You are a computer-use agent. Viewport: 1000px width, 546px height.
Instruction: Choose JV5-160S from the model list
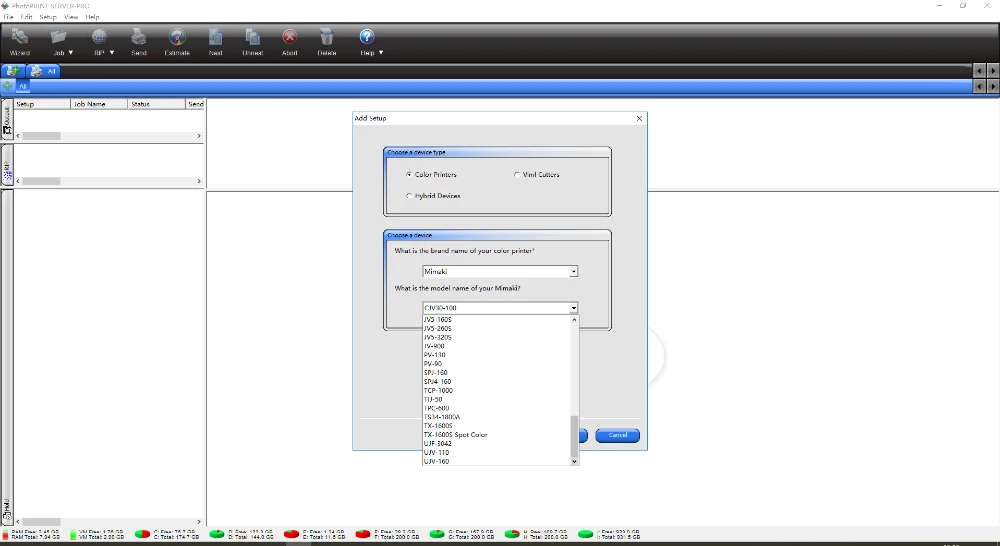point(497,320)
